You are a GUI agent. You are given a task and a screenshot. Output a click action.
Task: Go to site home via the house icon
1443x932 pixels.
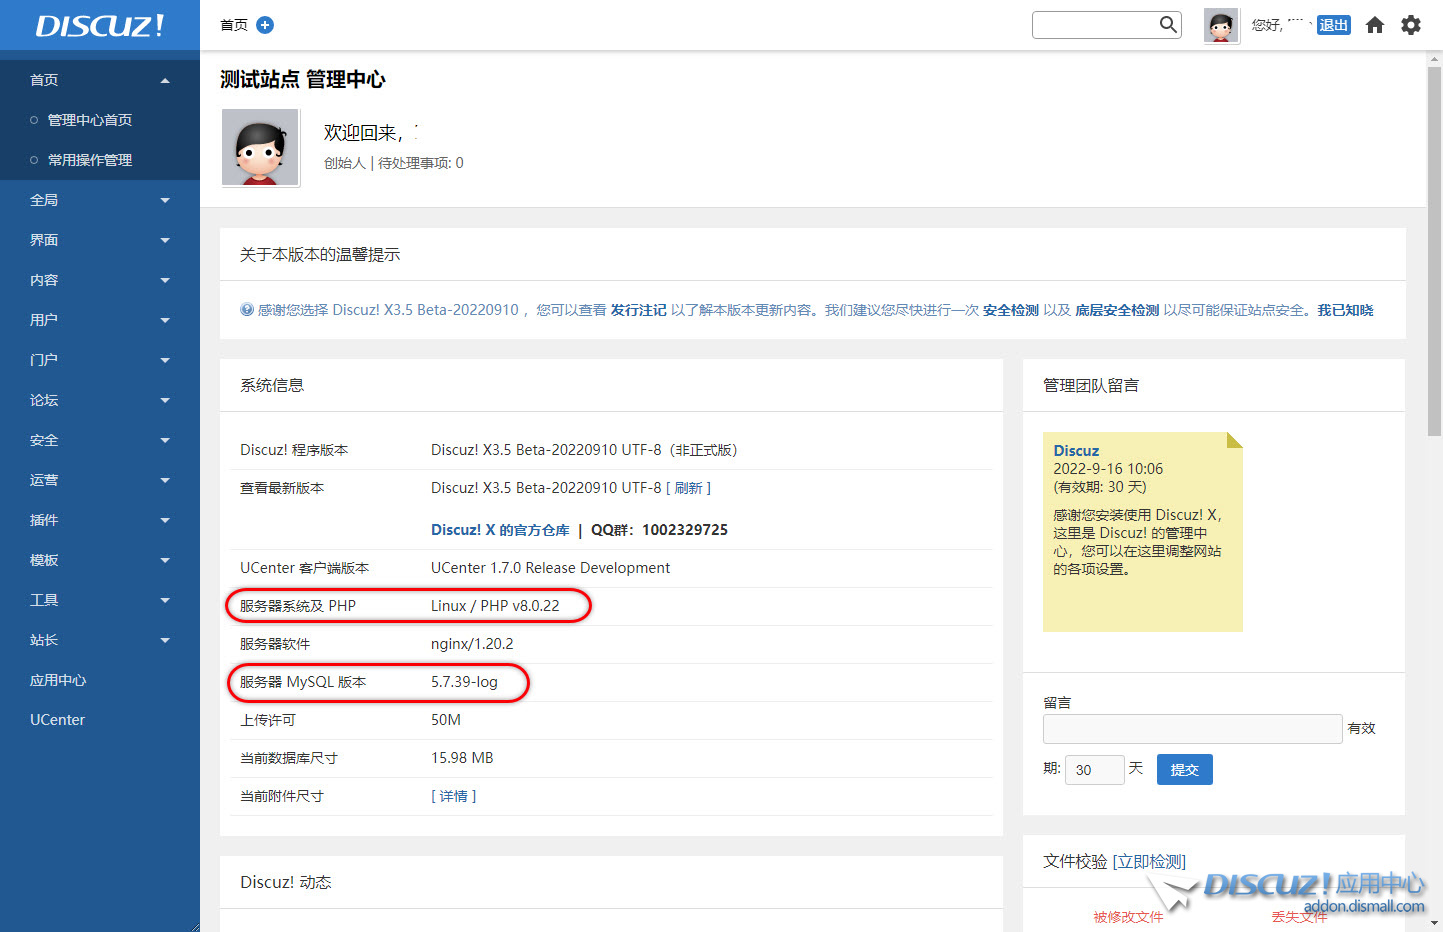1375,25
